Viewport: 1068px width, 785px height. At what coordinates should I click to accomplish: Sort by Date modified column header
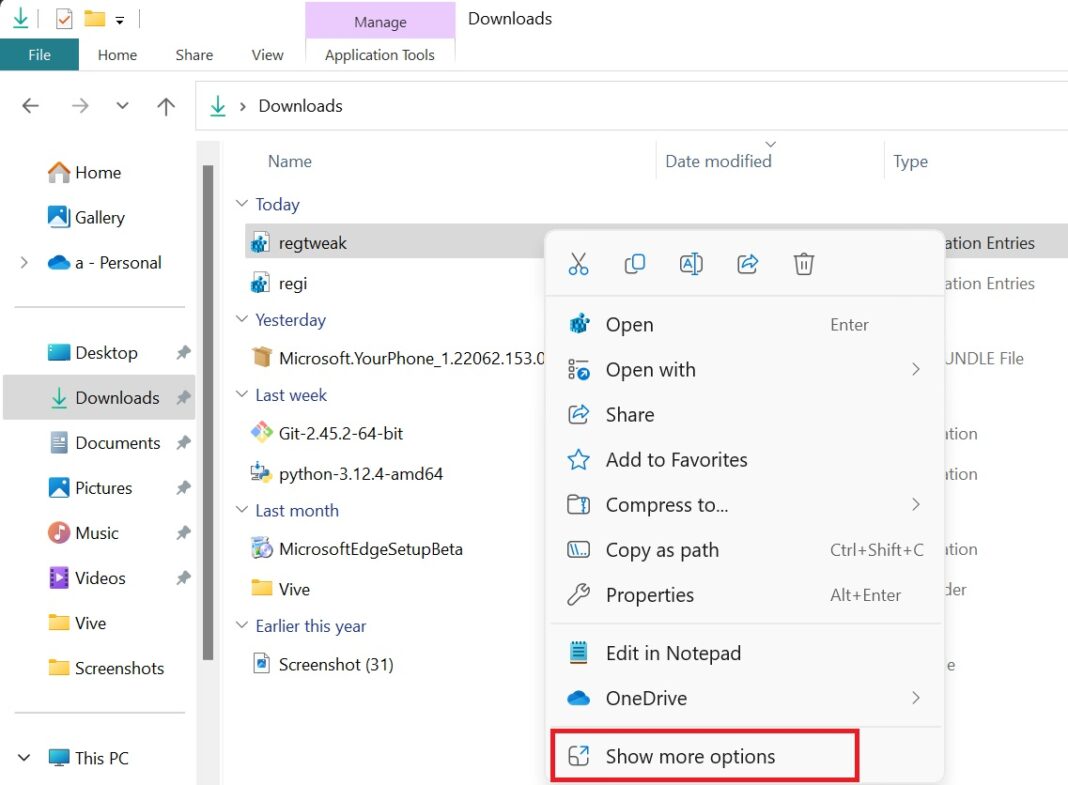[719, 161]
